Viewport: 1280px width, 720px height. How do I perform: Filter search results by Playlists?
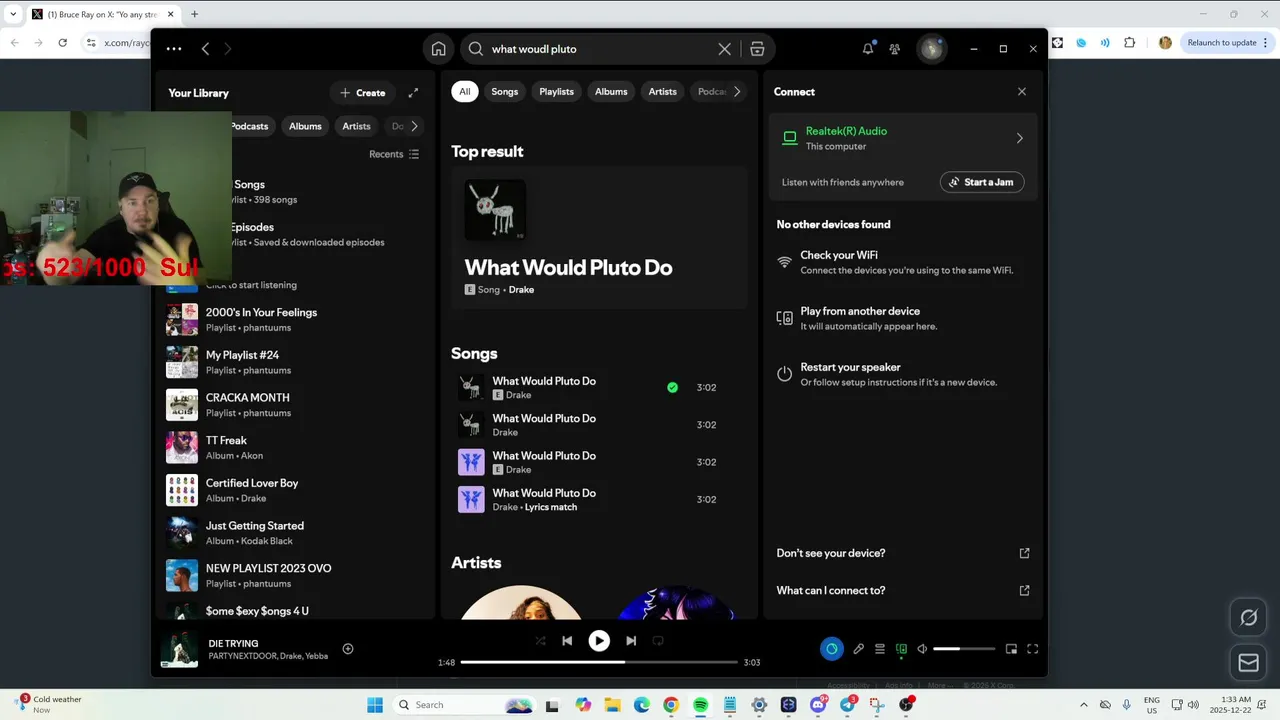click(556, 92)
